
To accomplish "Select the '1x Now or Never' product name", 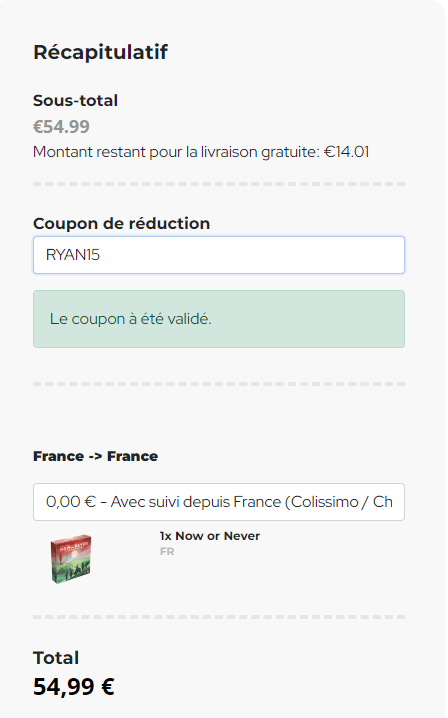I will [x=210, y=536].
